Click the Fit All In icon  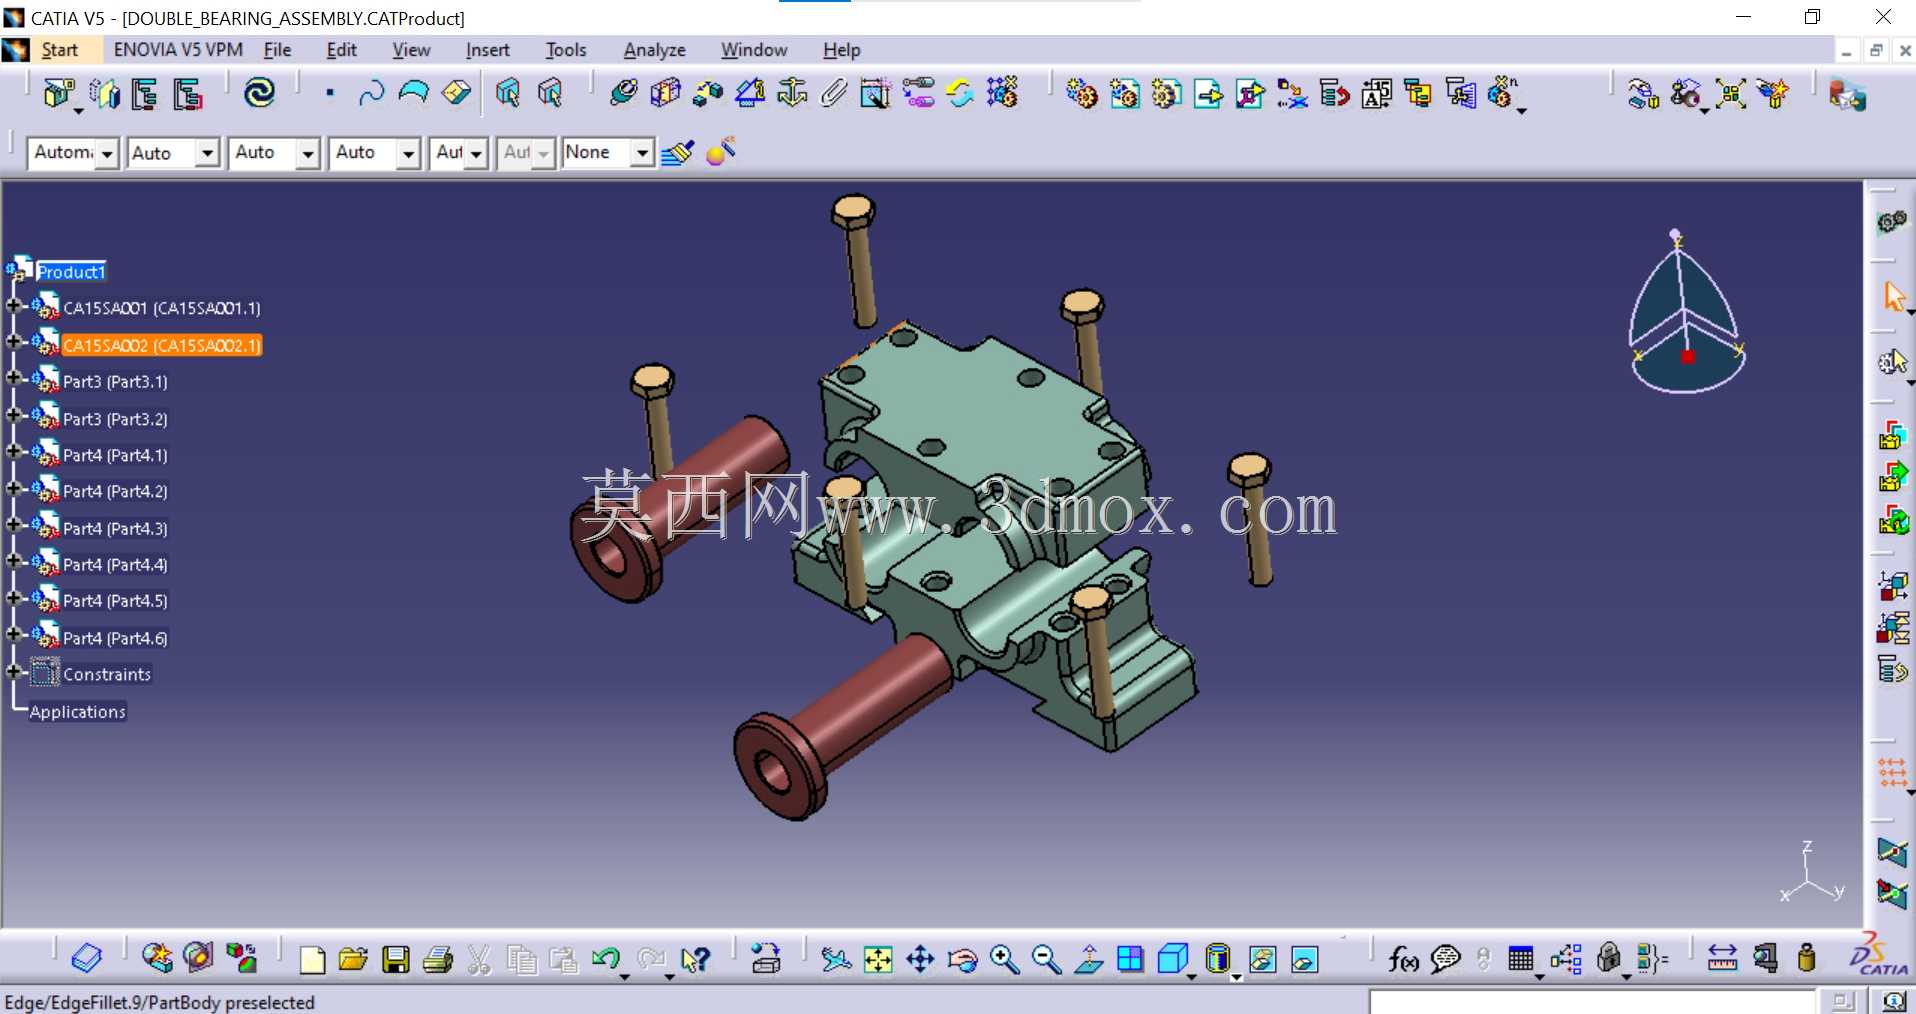[x=878, y=960]
